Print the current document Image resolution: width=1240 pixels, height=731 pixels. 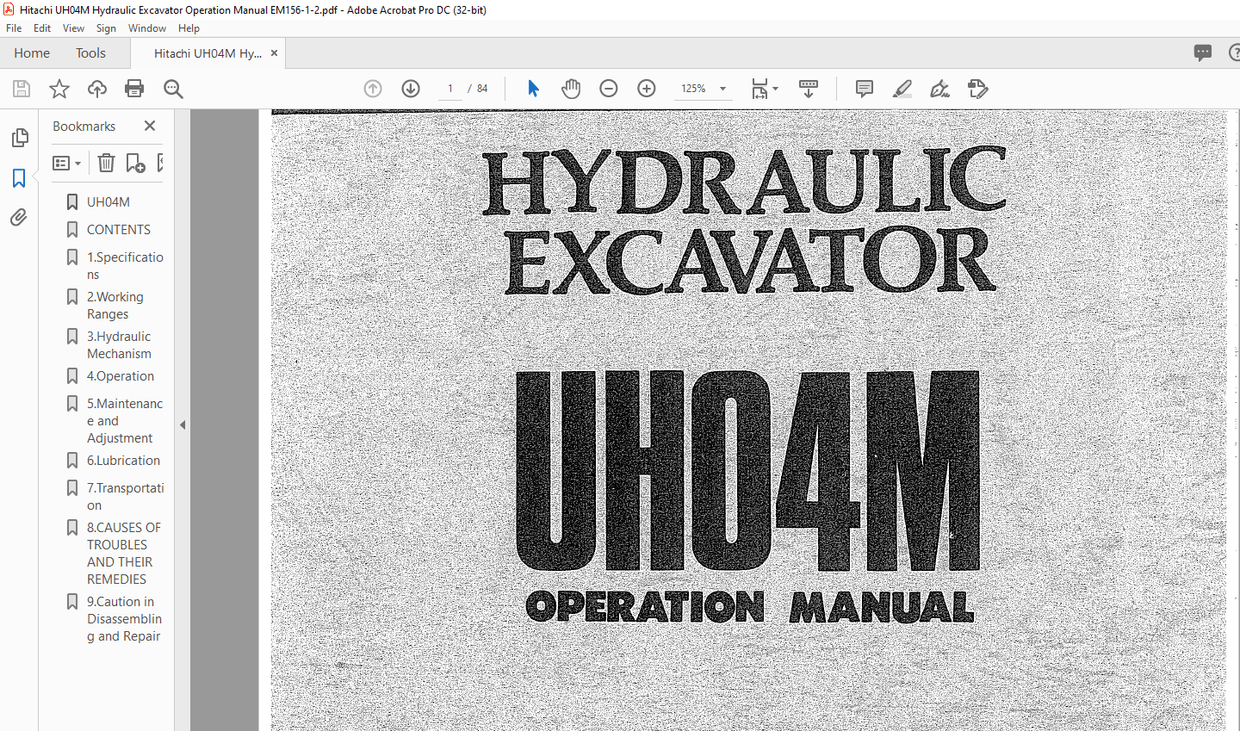point(134,88)
